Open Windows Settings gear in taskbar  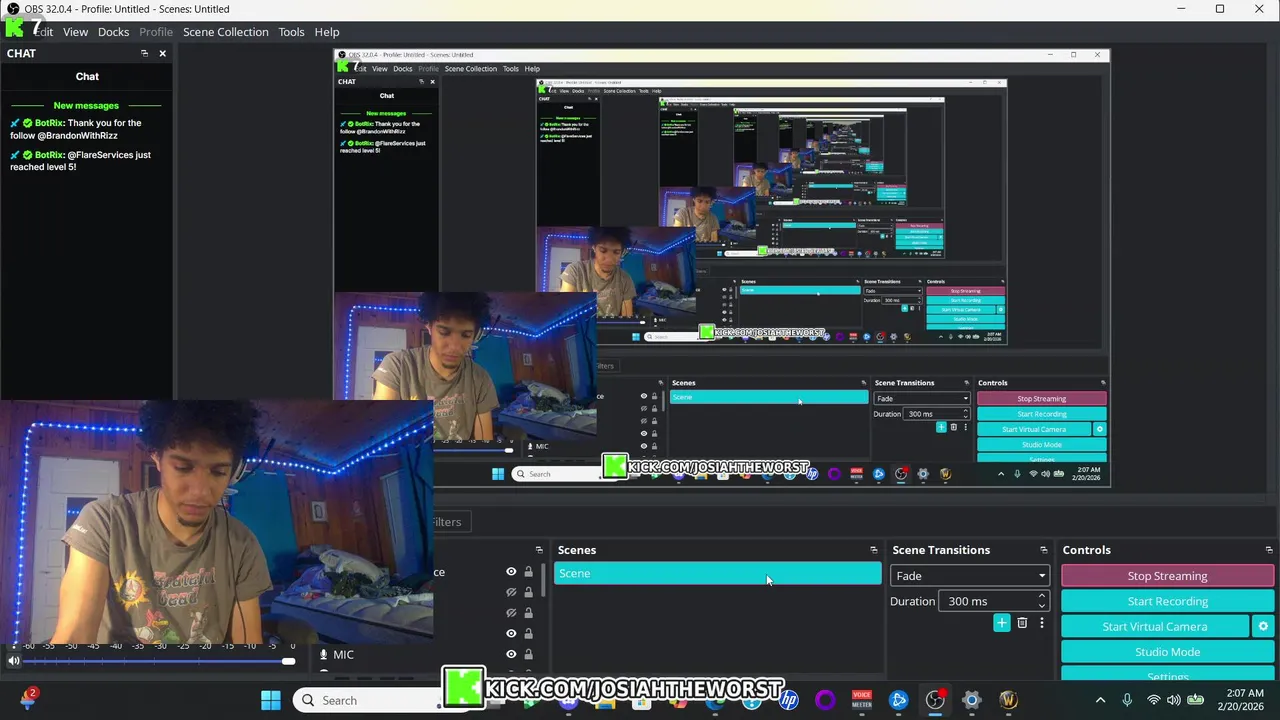(971, 700)
